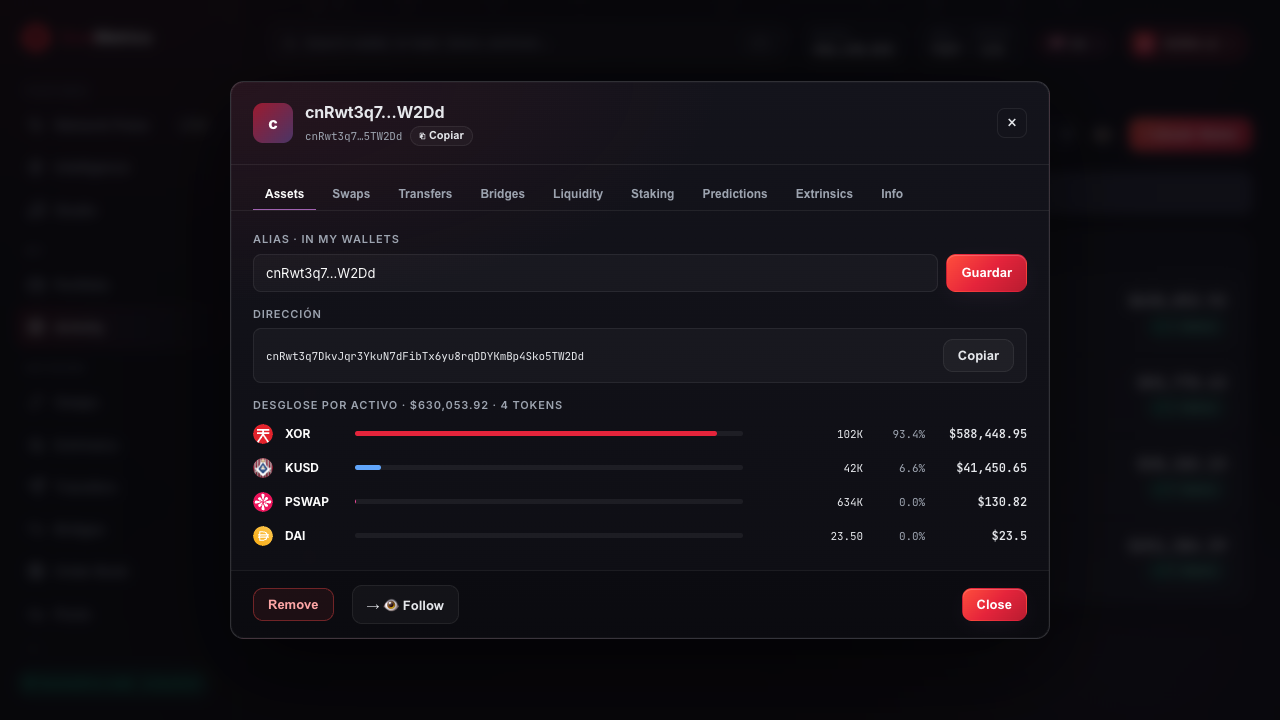The width and height of the screenshot is (1280, 720).
Task: Click the PSWAP amount 634K
Action: click(x=850, y=502)
